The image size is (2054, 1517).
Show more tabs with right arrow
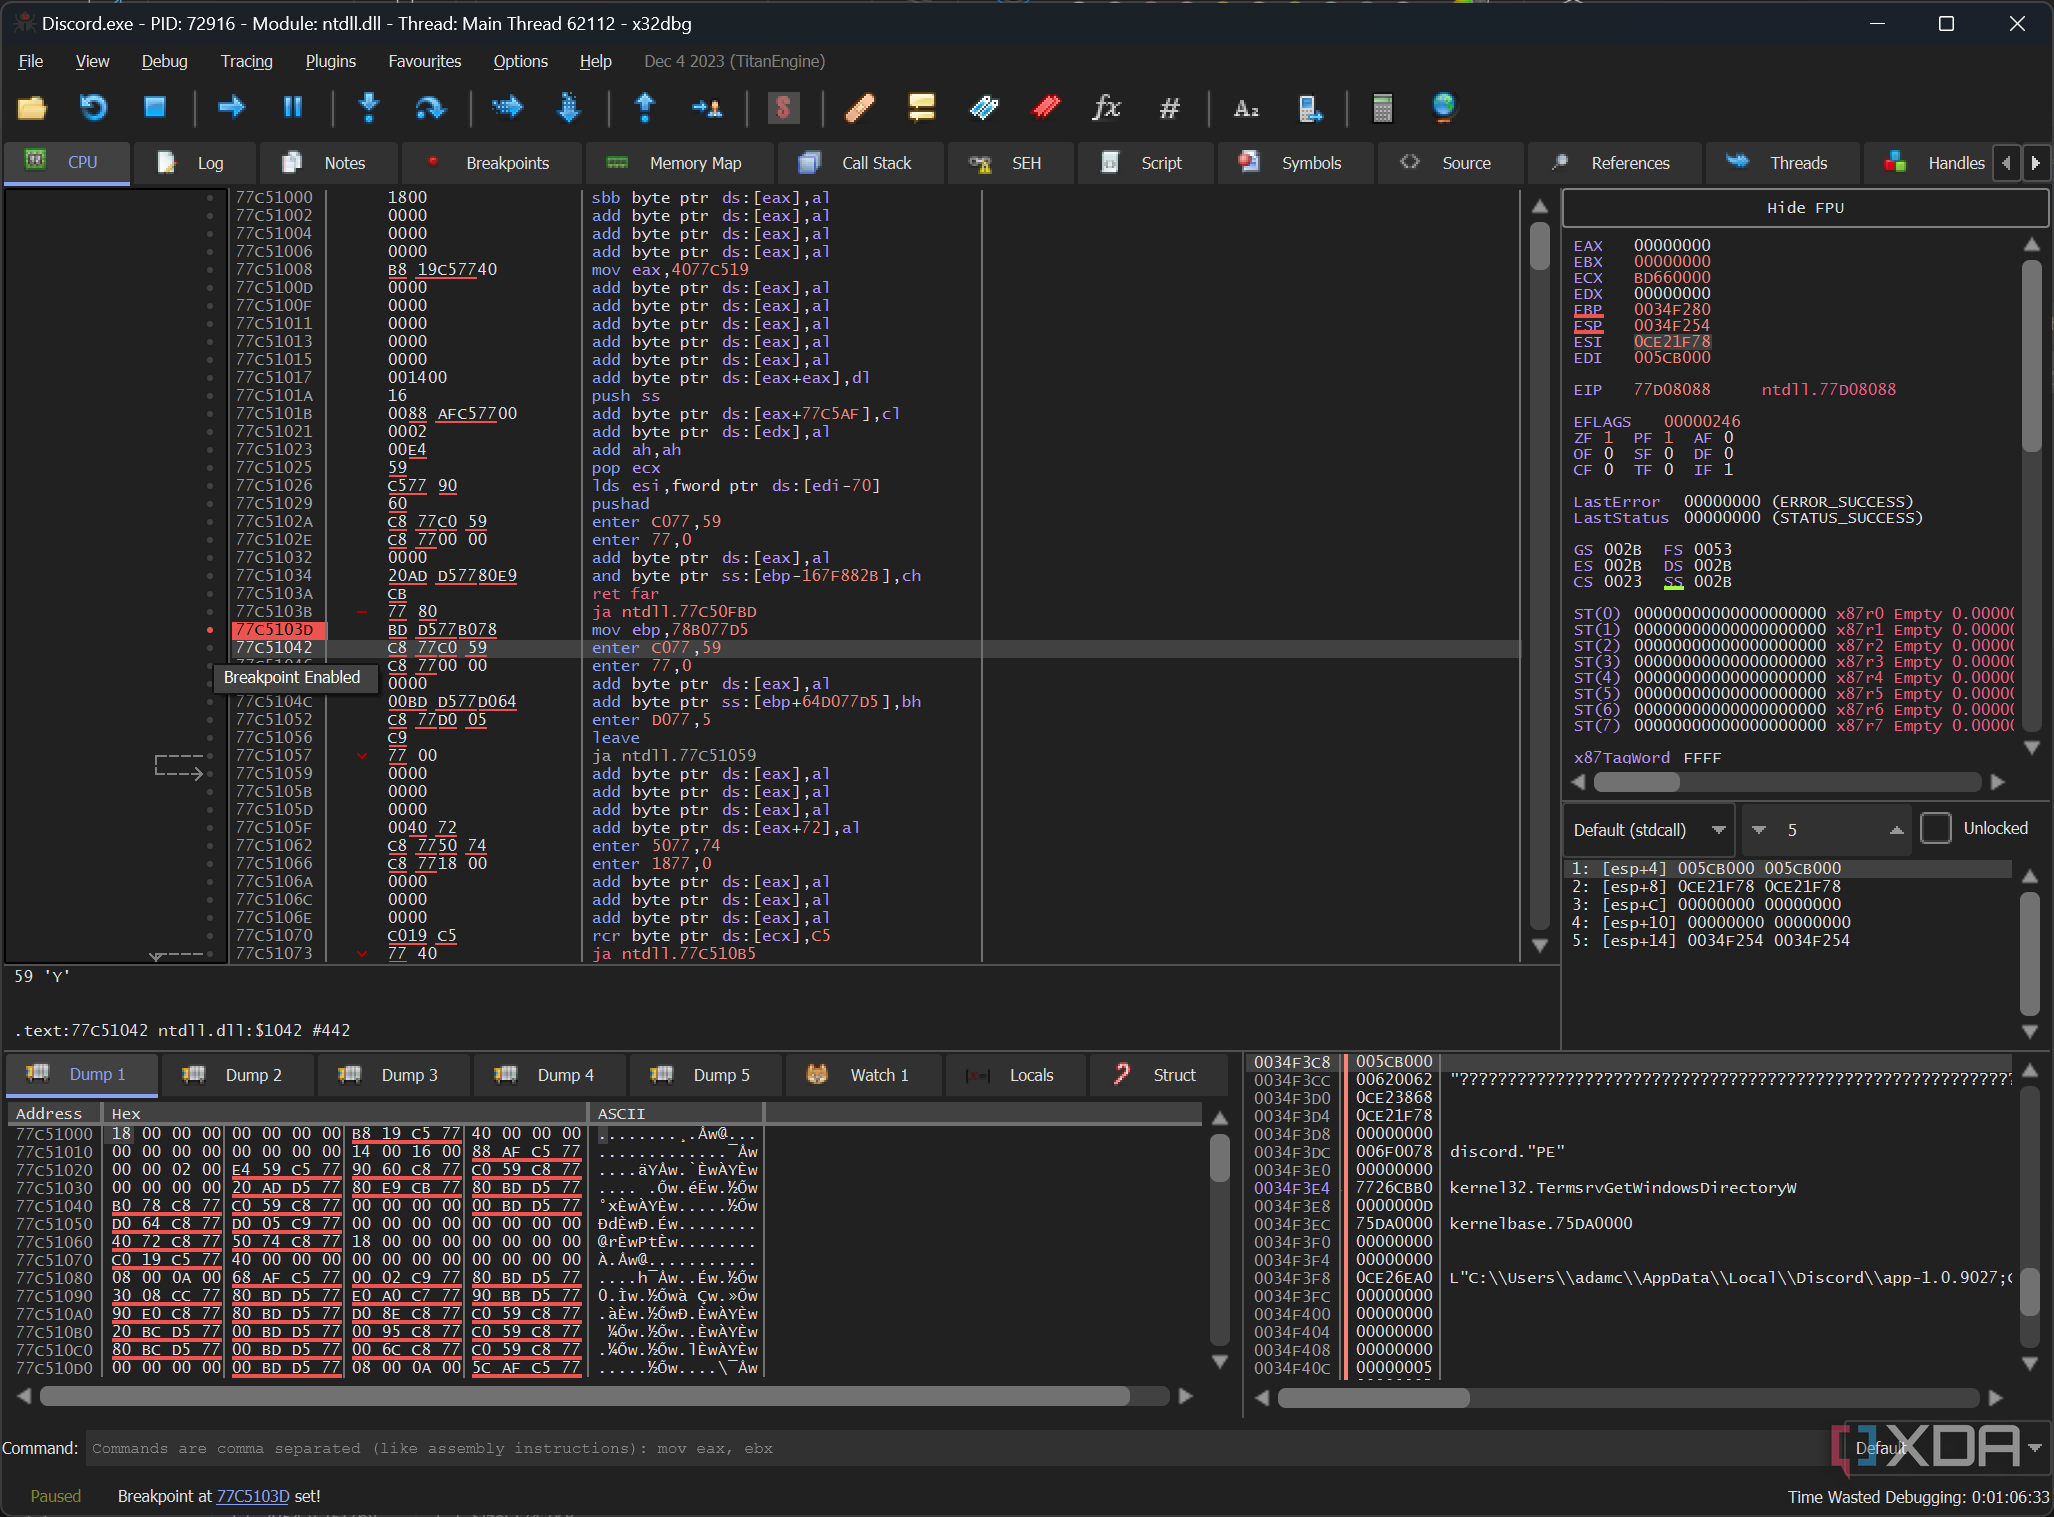[x=2035, y=163]
